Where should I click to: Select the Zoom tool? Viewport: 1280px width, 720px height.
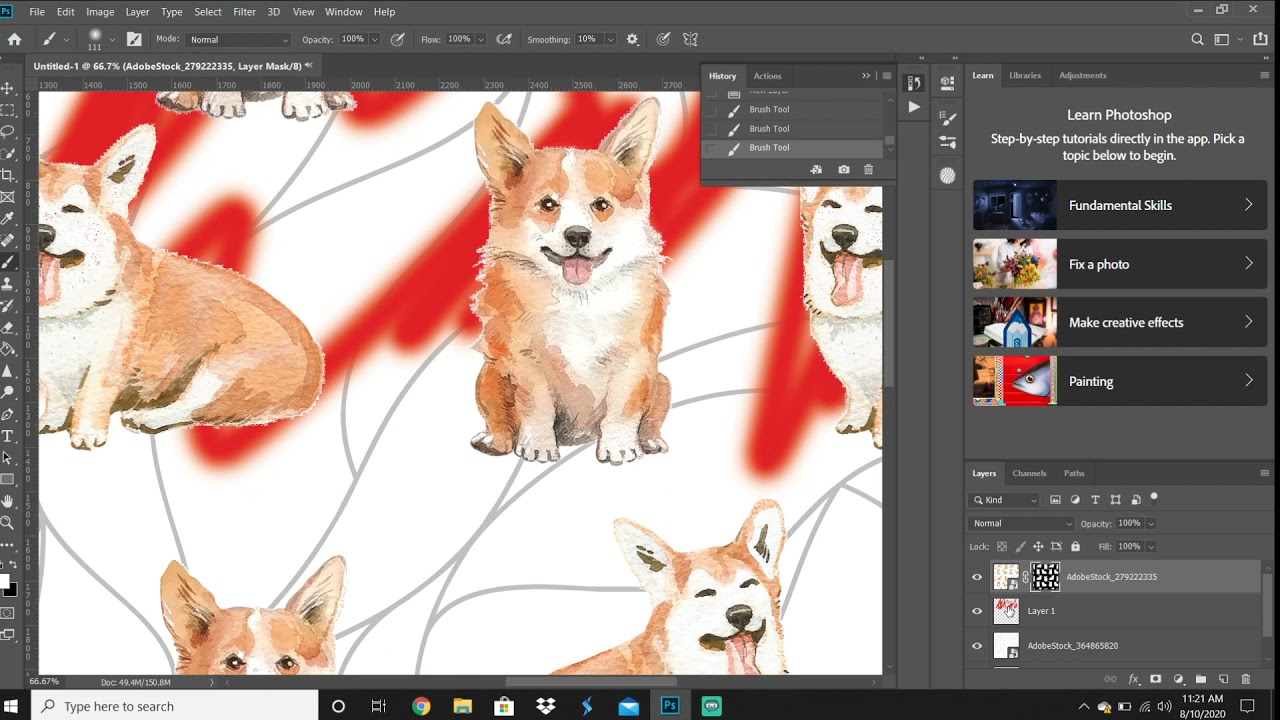(x=8, y=522)
